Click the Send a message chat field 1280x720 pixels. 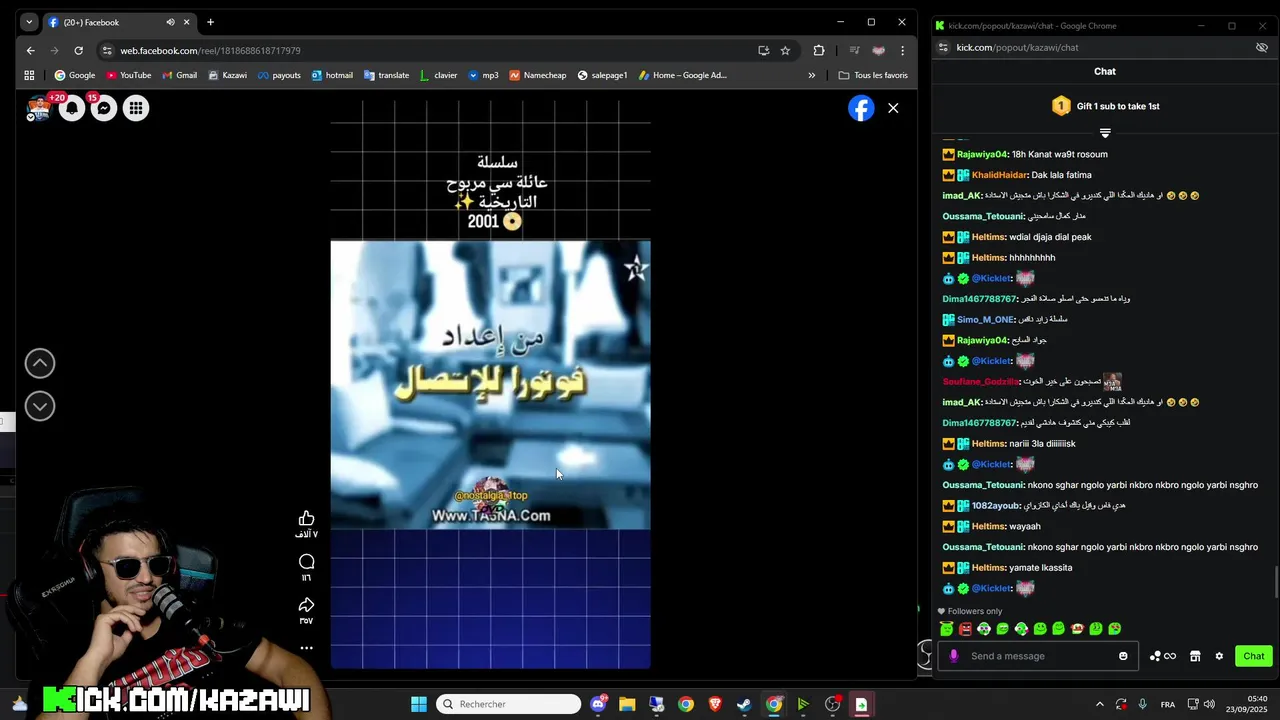[1036, 656]
